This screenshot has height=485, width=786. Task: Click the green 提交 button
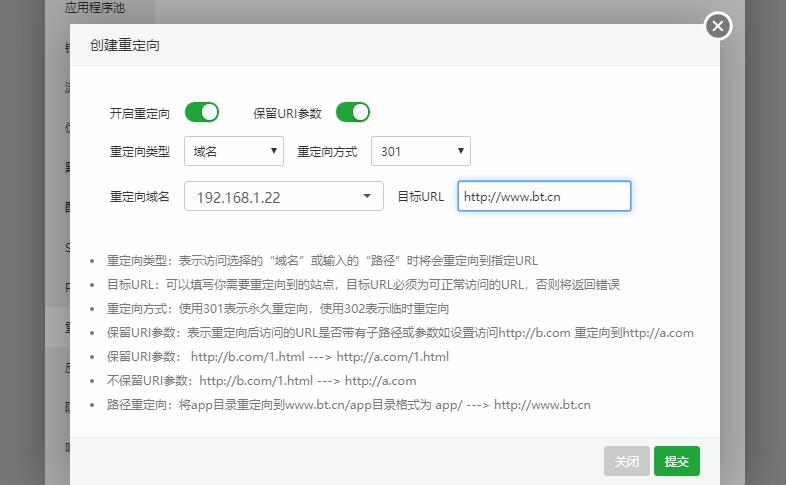[677, 461]
